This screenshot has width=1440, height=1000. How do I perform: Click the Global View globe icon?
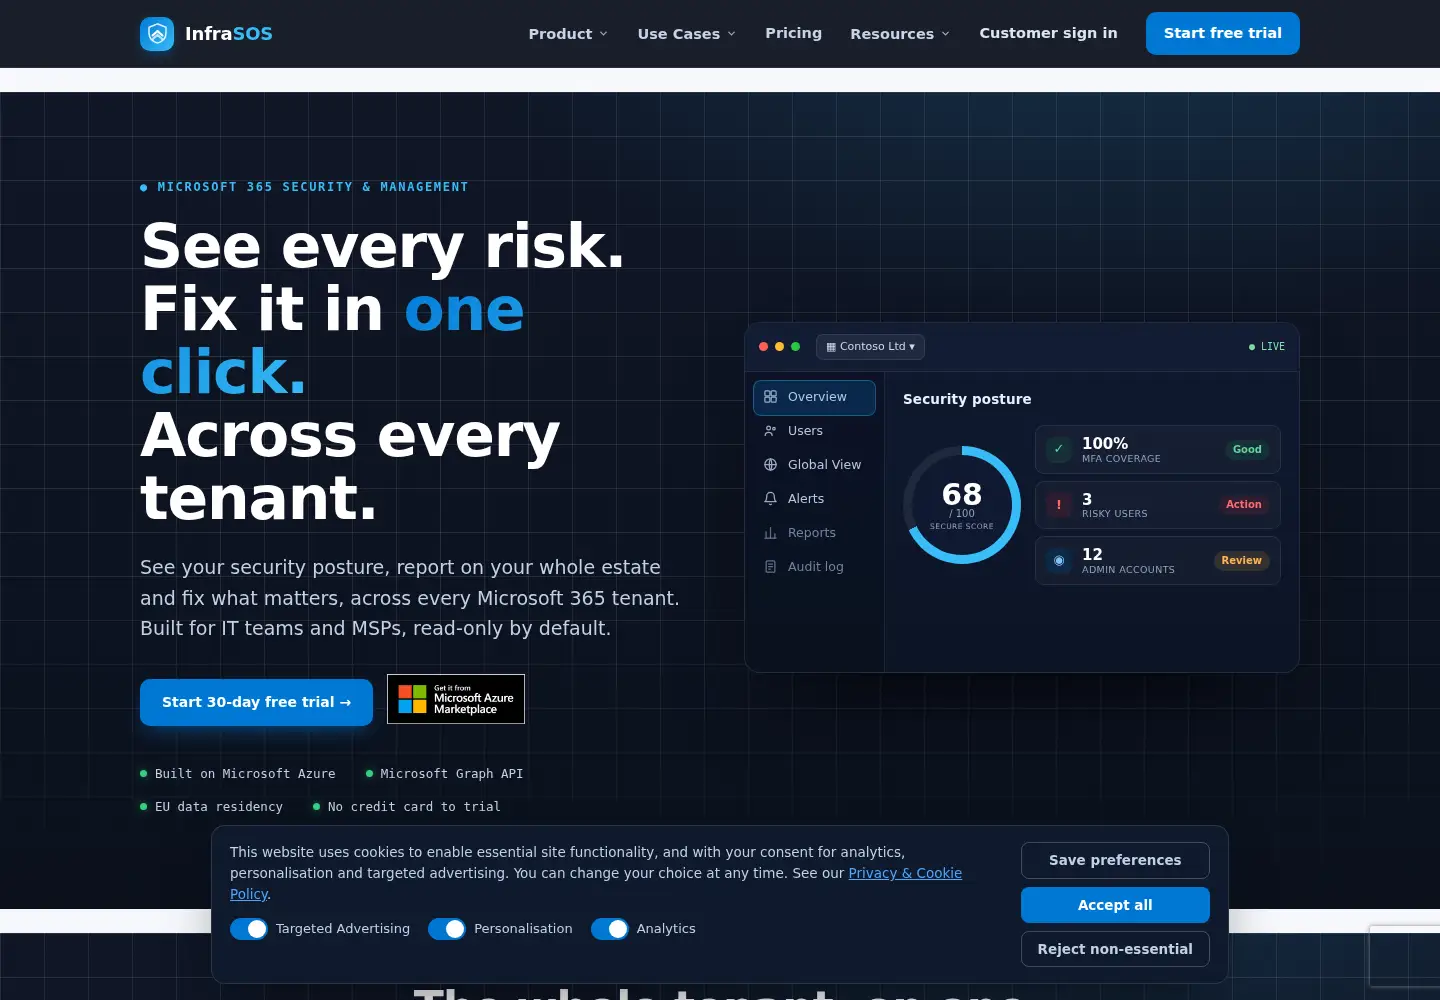(x=770, y=465)
